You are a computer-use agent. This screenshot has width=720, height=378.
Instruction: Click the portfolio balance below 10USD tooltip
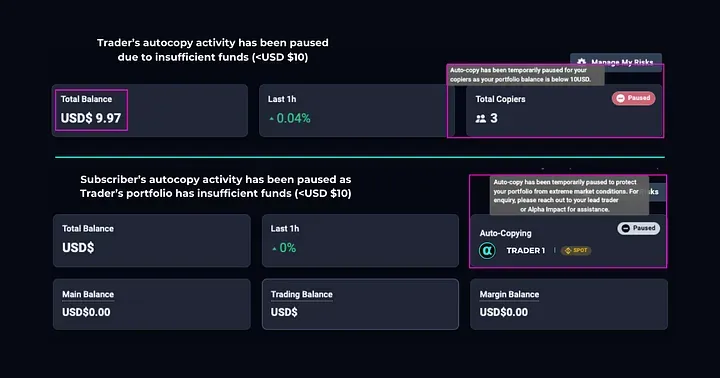(x=526, y=75)
